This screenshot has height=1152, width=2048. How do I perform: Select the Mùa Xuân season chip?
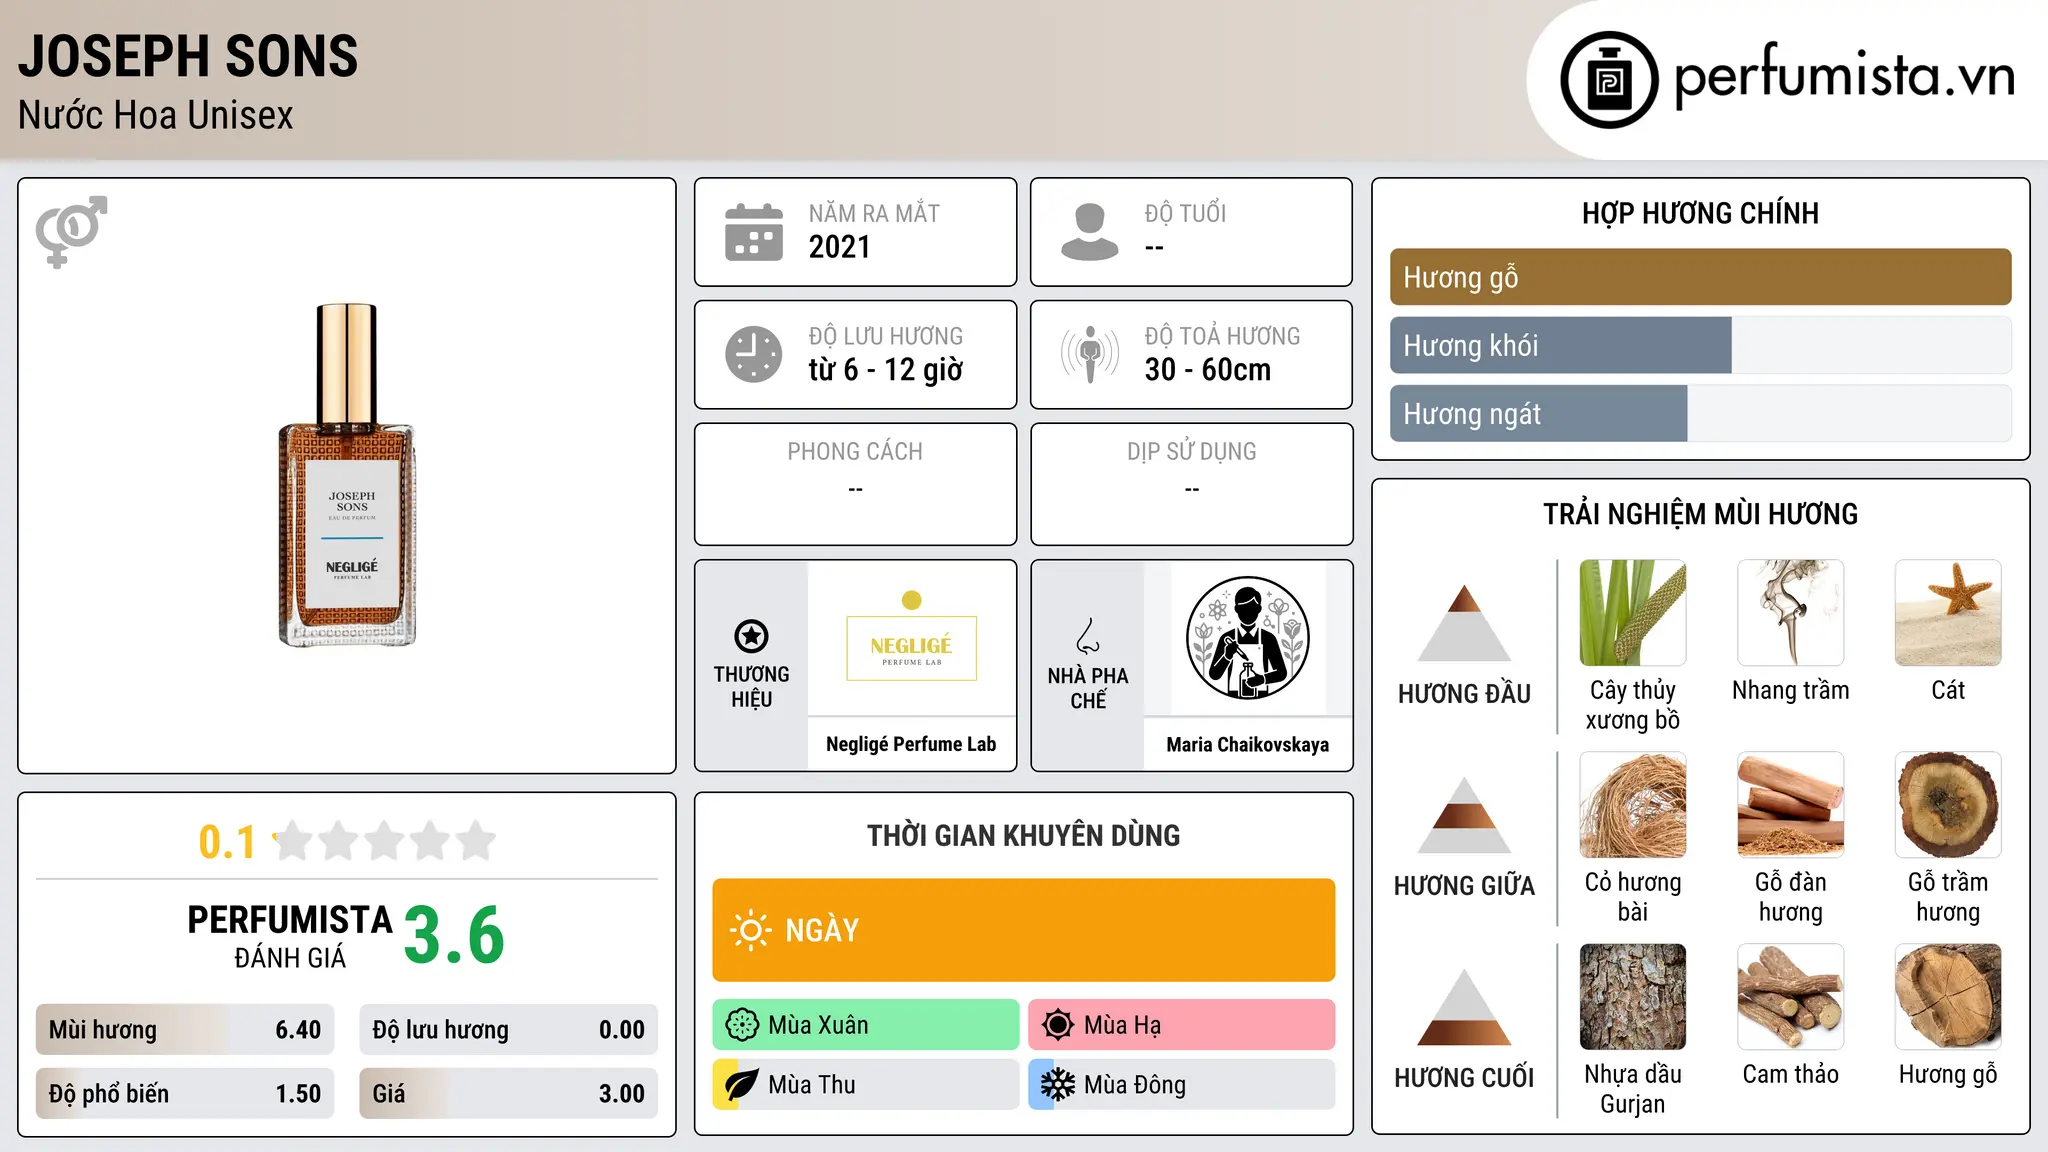[x=866, y=1025]
